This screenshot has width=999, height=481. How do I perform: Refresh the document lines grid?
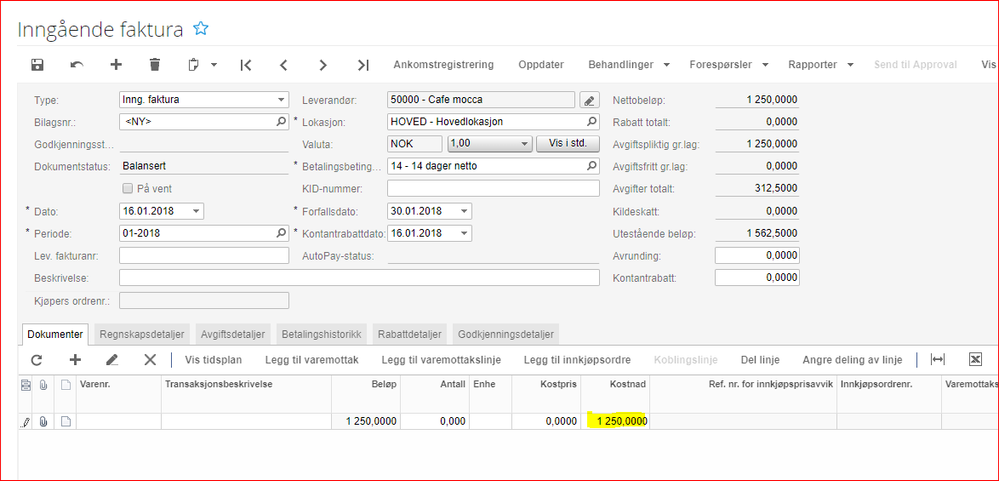(x=36, y=360)
